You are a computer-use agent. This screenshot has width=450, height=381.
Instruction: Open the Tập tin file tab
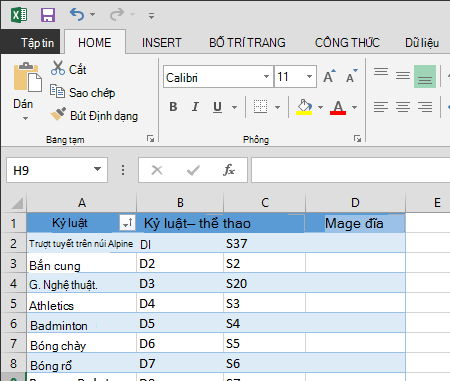pyautogui.click(x=30, y=42)
